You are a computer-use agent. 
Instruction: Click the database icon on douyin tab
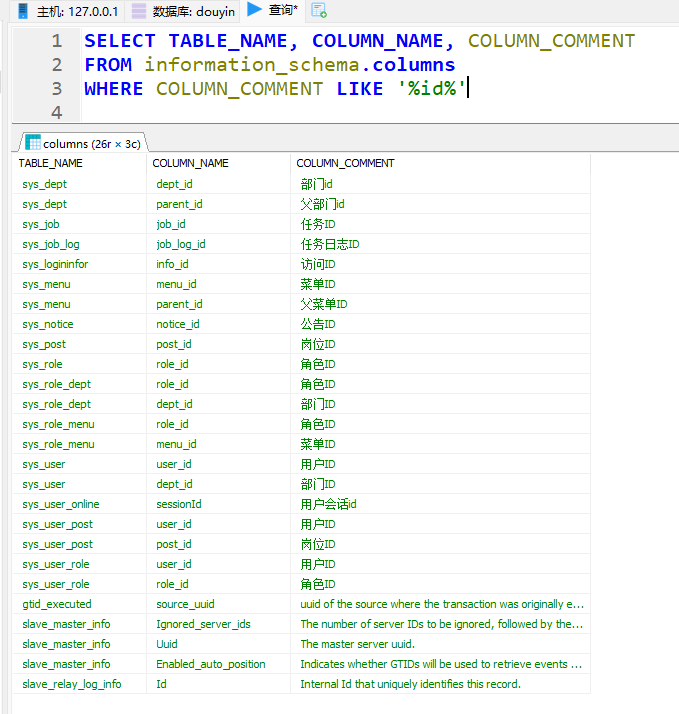(139, 11)
